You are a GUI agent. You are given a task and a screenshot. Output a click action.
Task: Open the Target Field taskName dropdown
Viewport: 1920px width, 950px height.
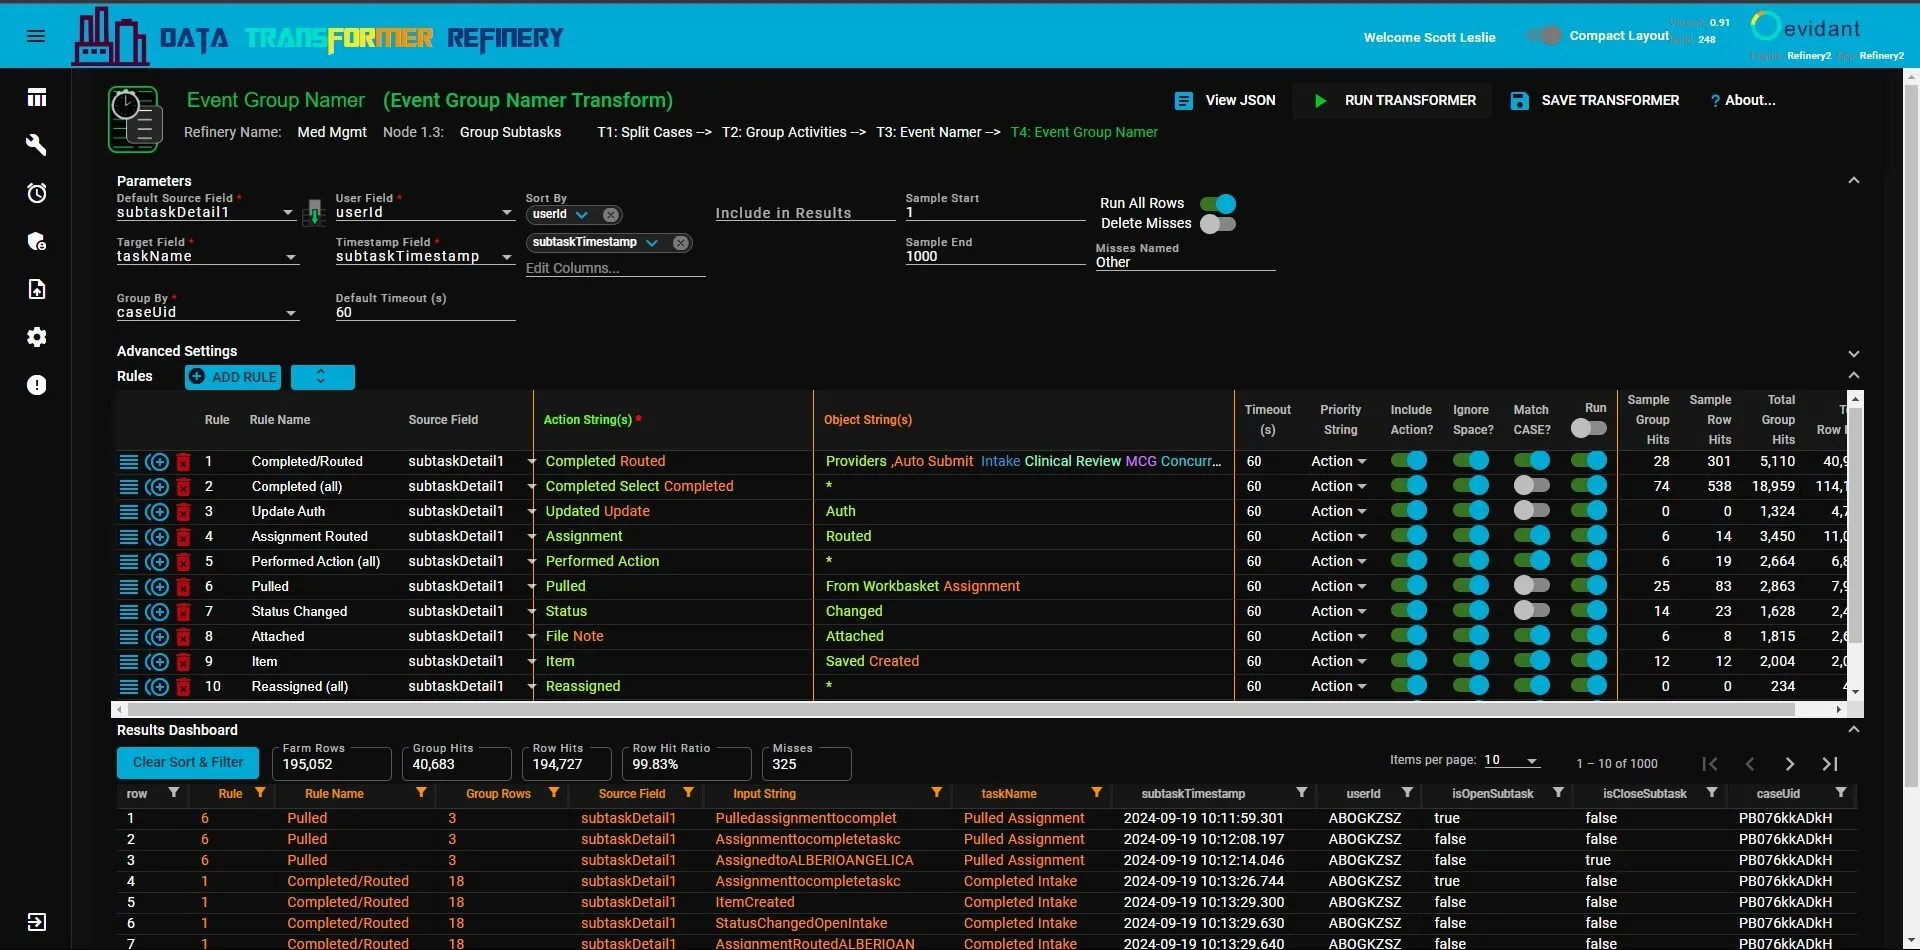206,257
